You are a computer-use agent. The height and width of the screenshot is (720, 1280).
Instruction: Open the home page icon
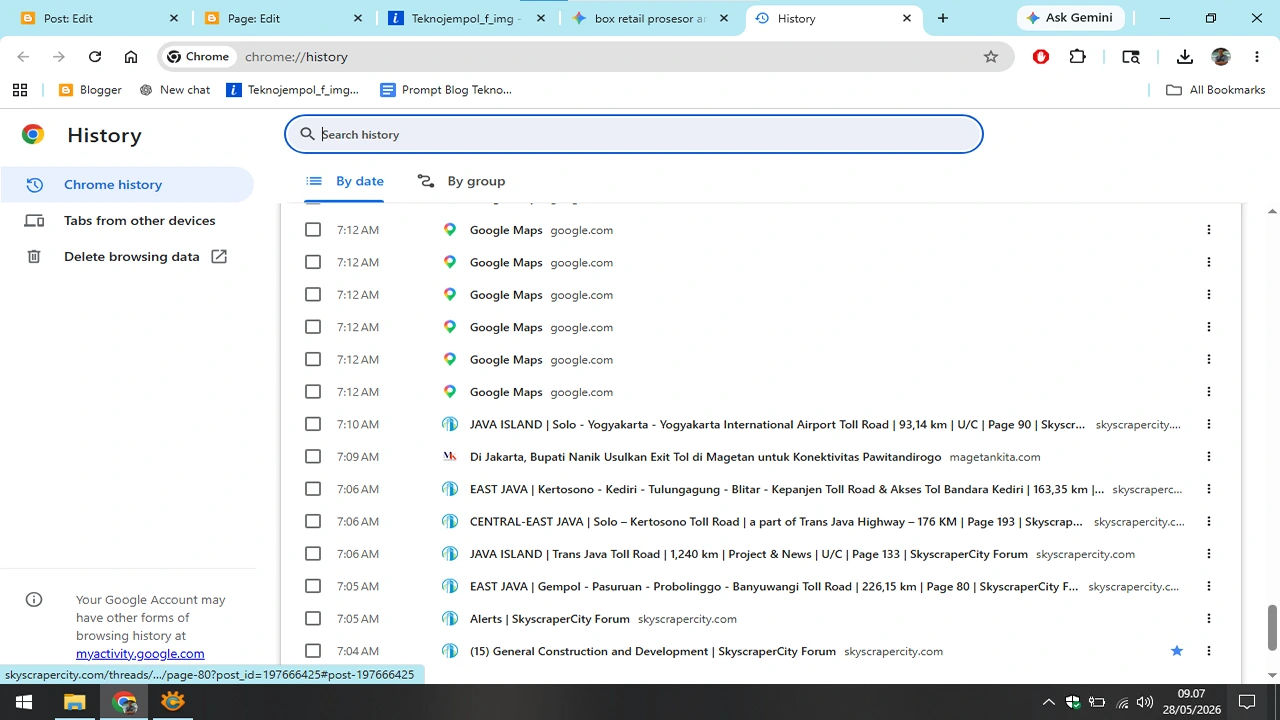click(x=131, y=57)
